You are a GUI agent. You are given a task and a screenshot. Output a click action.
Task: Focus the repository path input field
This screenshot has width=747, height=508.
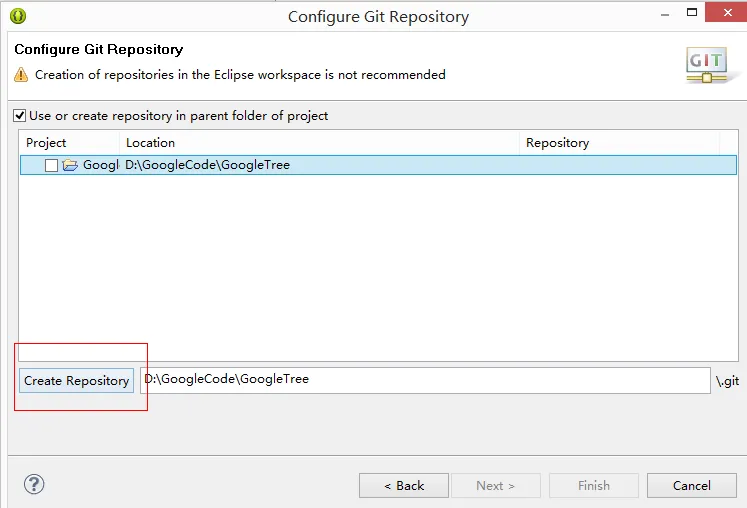point(425,380)
